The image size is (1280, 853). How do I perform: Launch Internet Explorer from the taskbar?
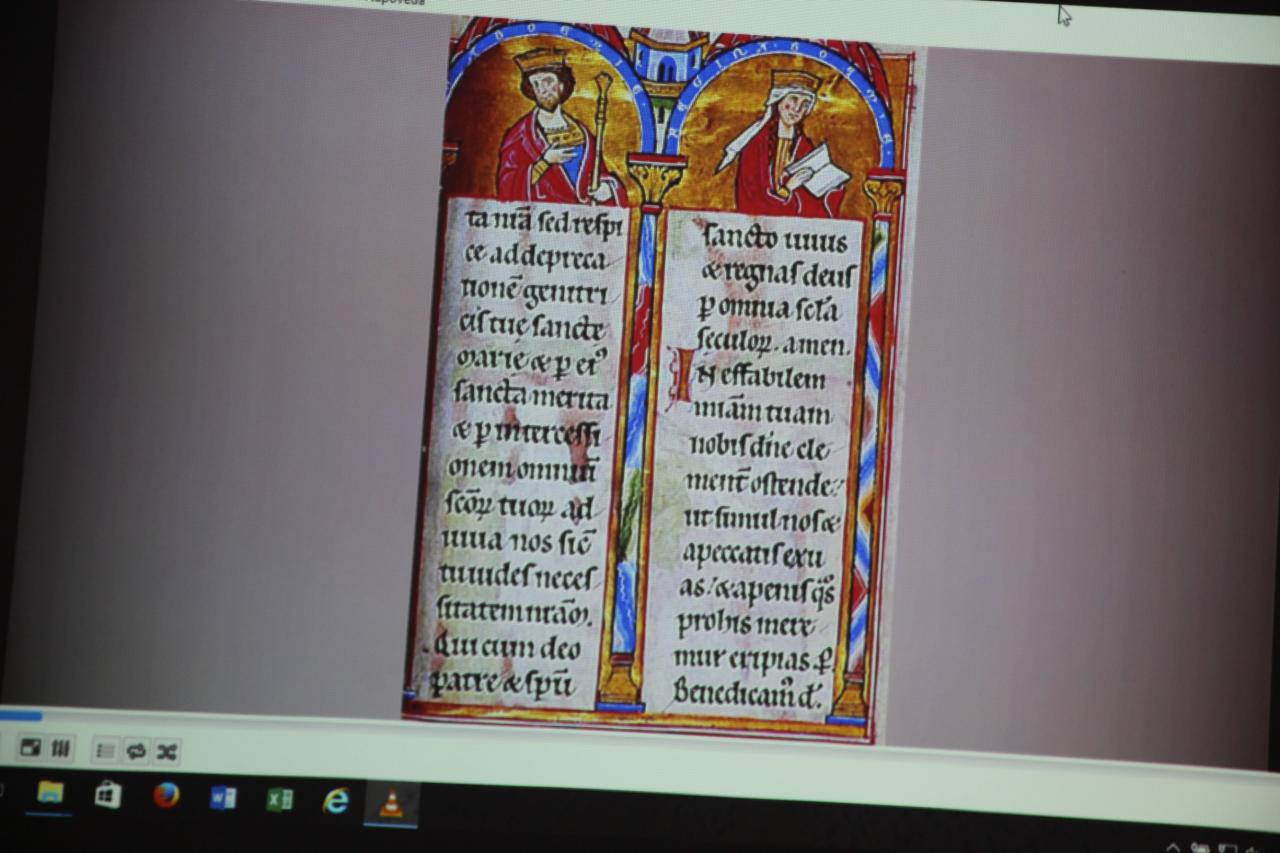336,800
